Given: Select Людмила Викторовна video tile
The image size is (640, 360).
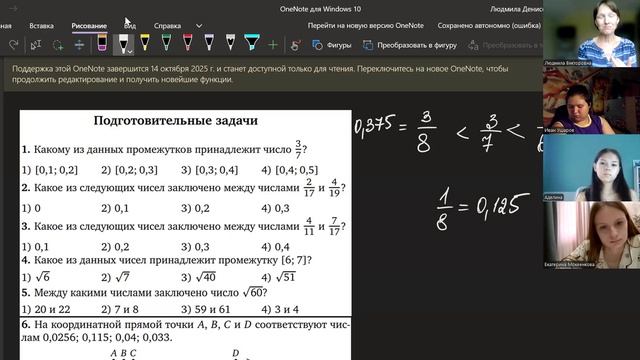Looking at the screenshot, I should [x=591, y=33].
